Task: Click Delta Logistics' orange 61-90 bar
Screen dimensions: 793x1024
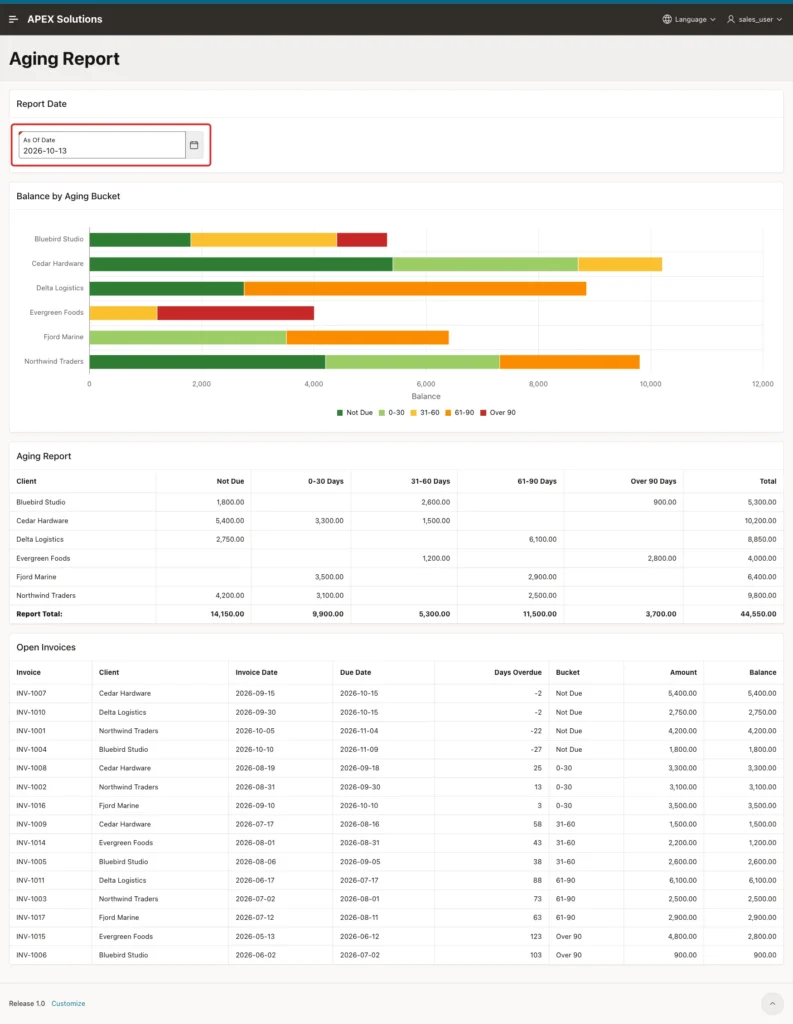Action: [x=415, y=289]
